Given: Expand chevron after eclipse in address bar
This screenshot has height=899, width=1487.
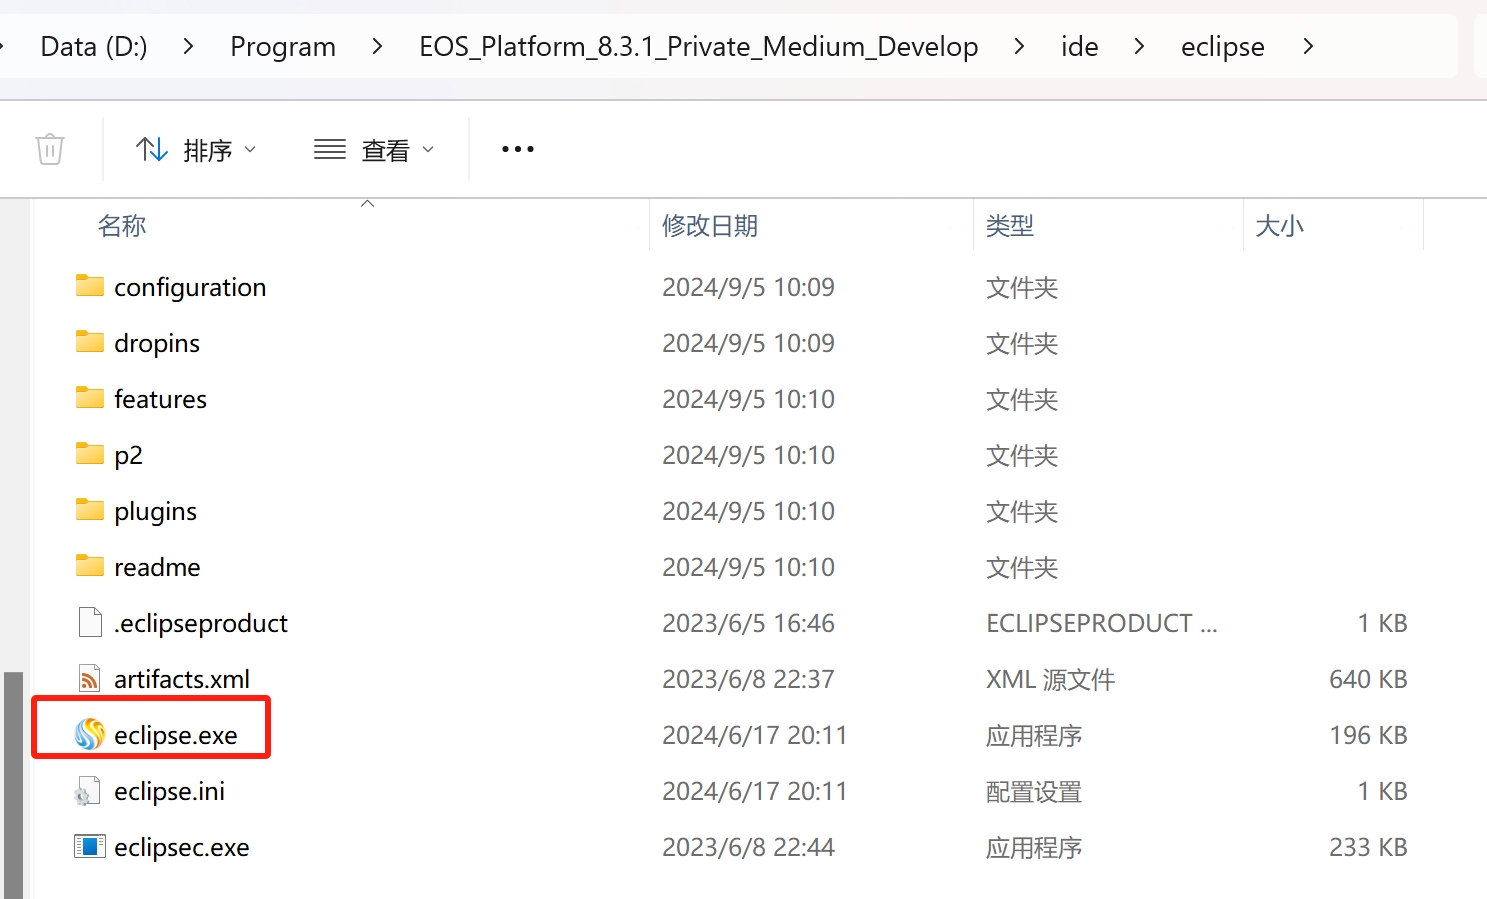Looking at the screenshot, I should tap(1308, 46).
